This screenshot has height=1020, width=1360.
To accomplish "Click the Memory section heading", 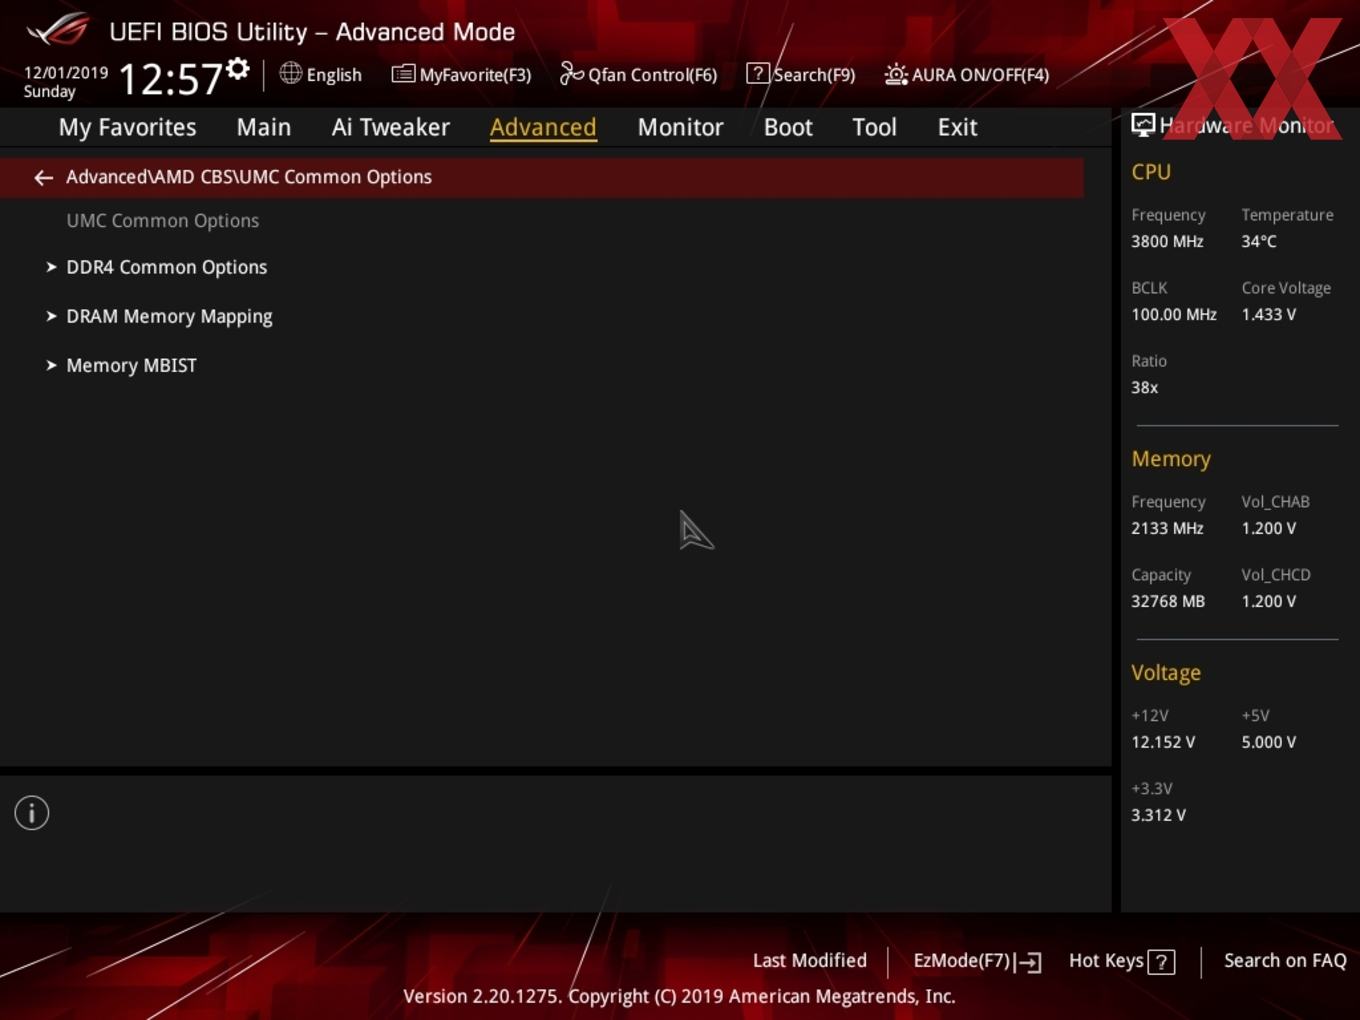I will 1171,459.
